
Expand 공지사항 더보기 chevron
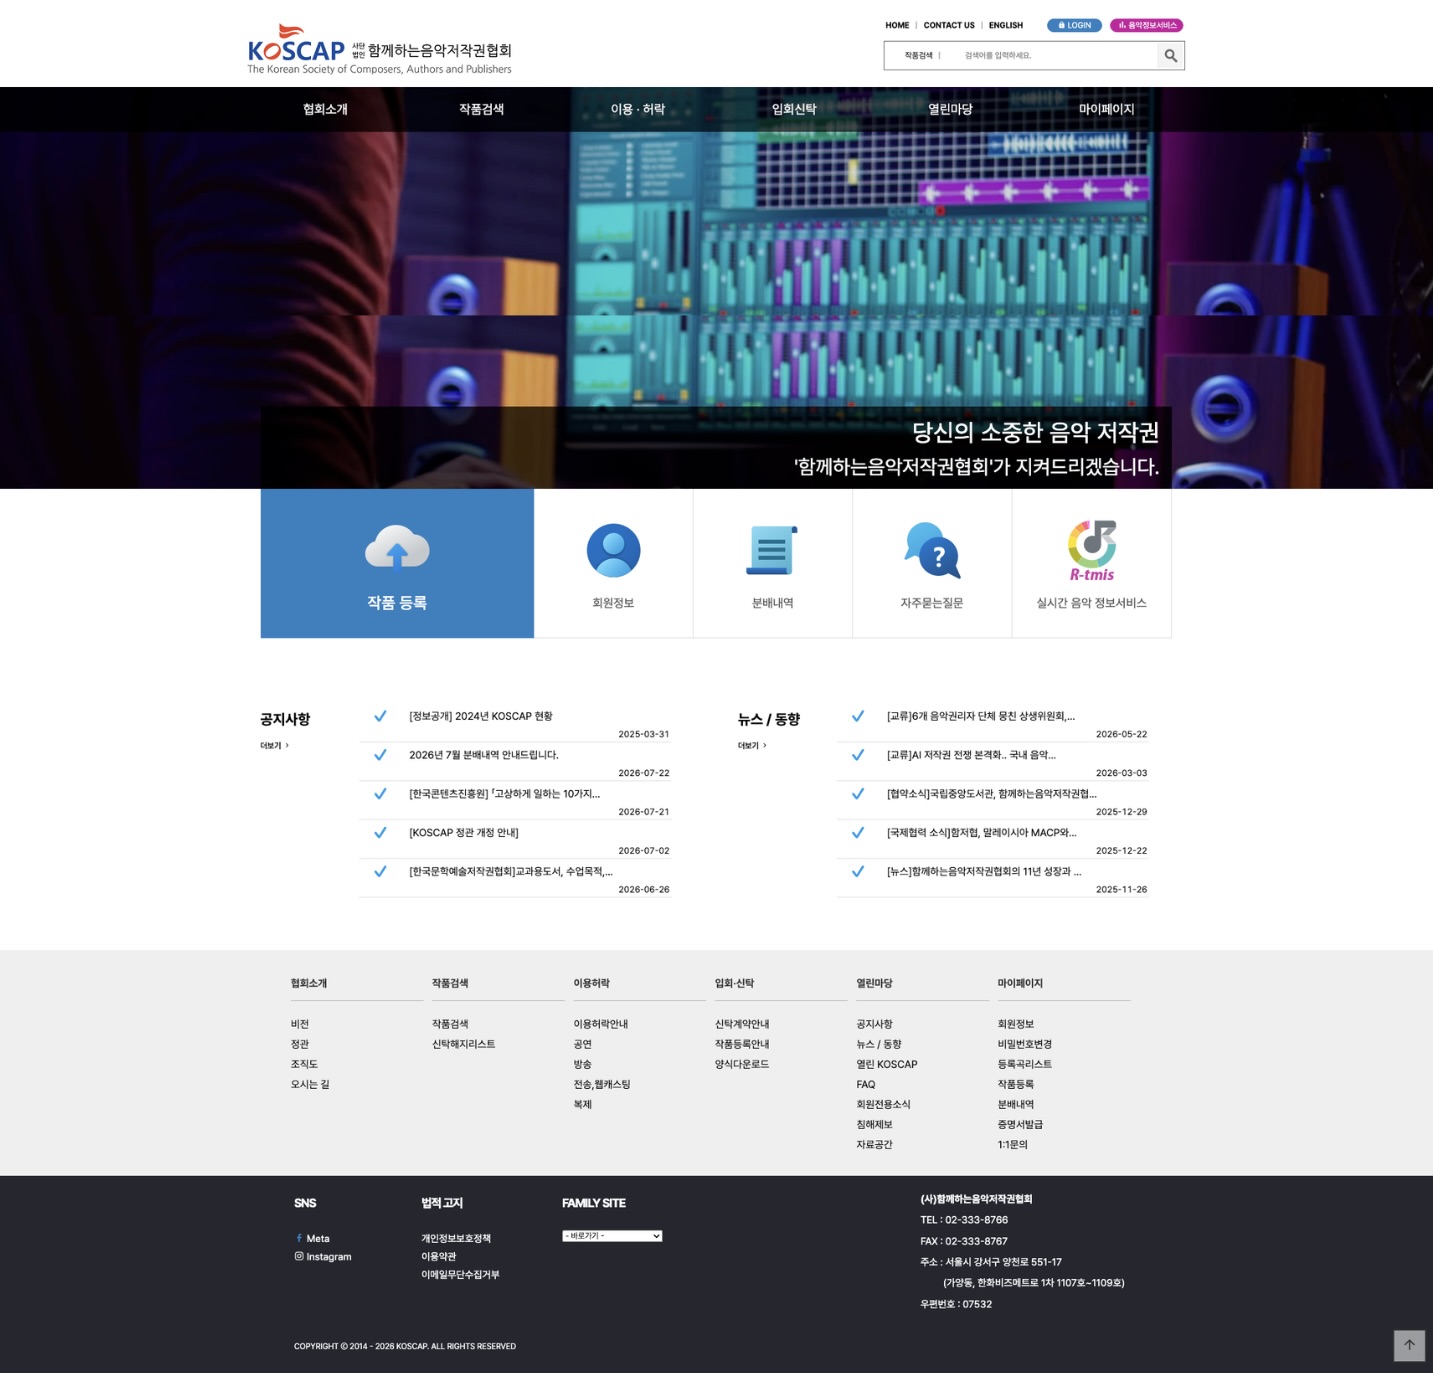coord(275,746)
